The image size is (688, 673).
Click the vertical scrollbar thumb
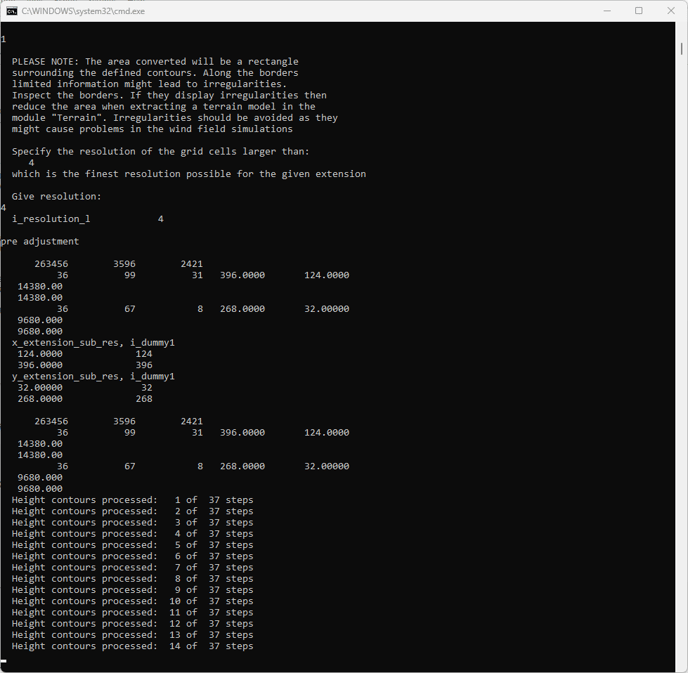(x=682, y=48)
